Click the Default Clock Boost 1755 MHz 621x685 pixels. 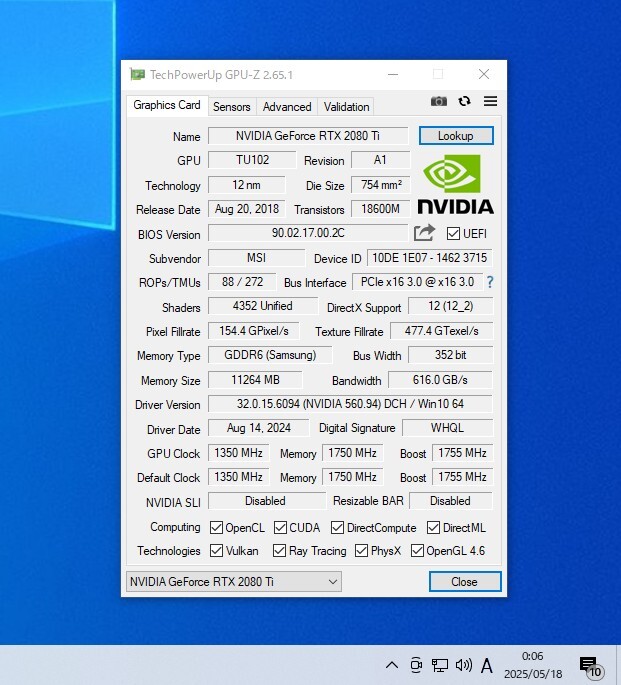pyautogui.click(x=462, y=477)
